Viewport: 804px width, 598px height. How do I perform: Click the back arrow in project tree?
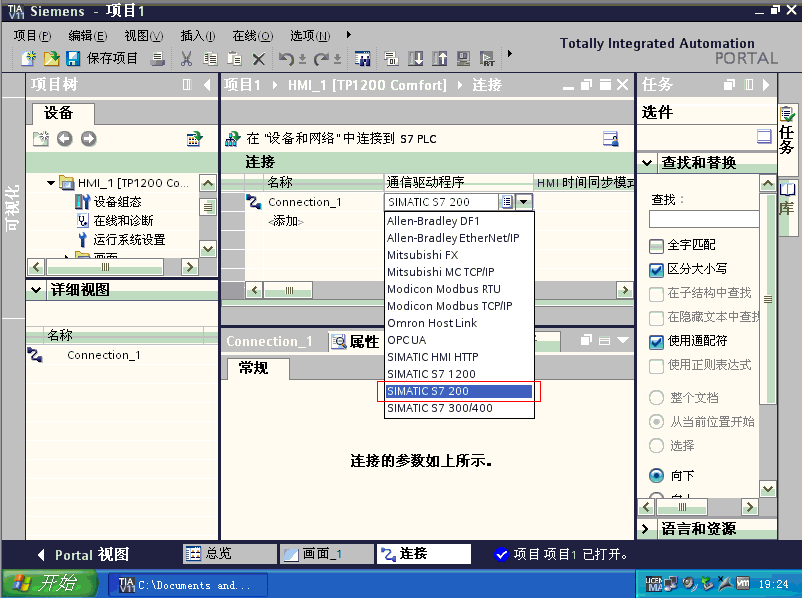coord(65,139)
